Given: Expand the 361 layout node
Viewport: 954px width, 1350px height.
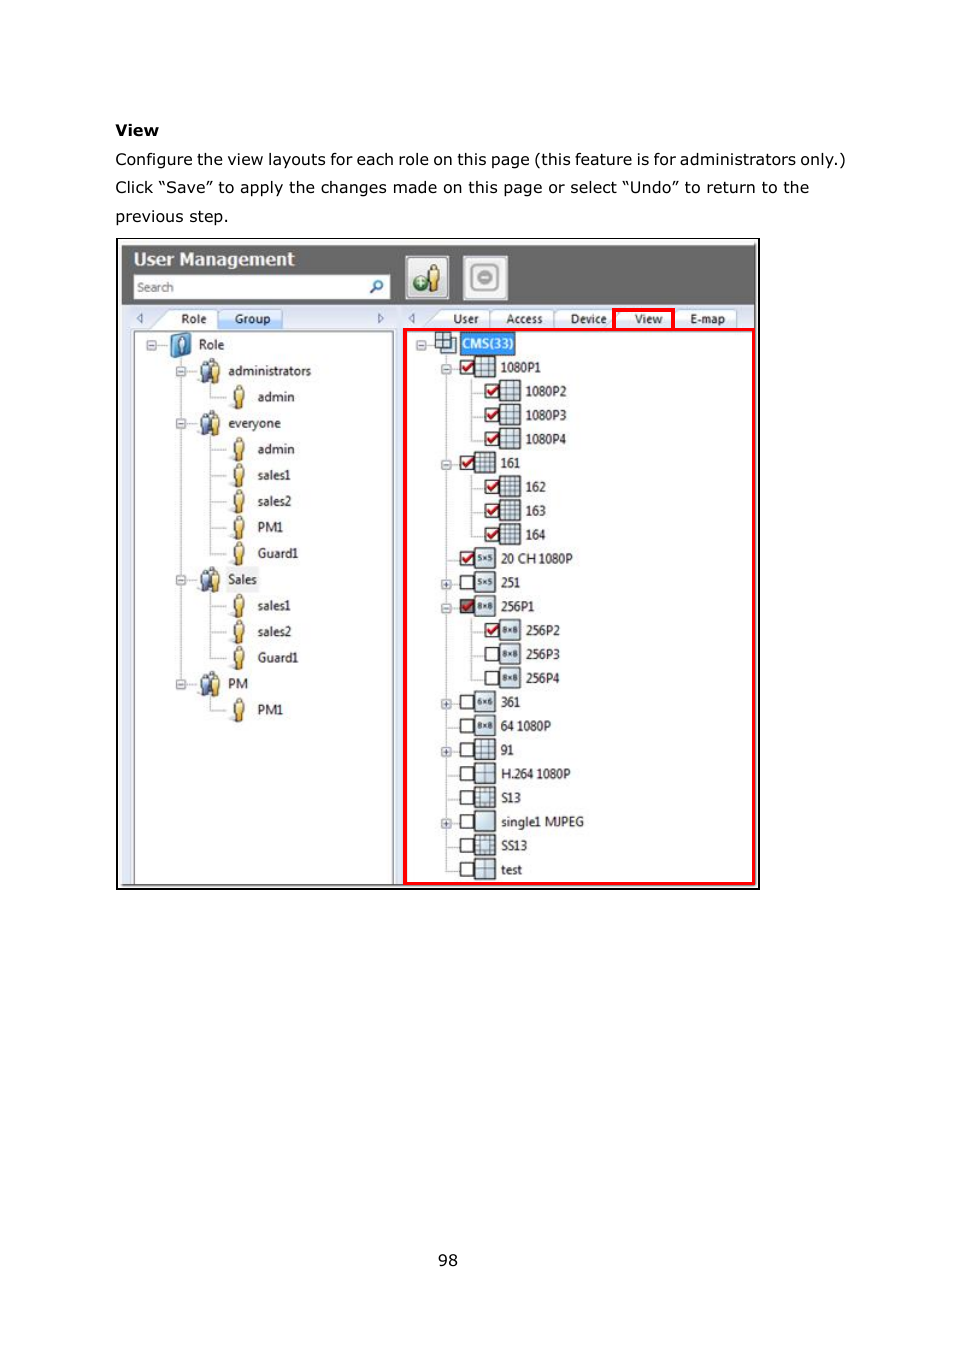Looking at the screenshot, I should tap(446, 703).
